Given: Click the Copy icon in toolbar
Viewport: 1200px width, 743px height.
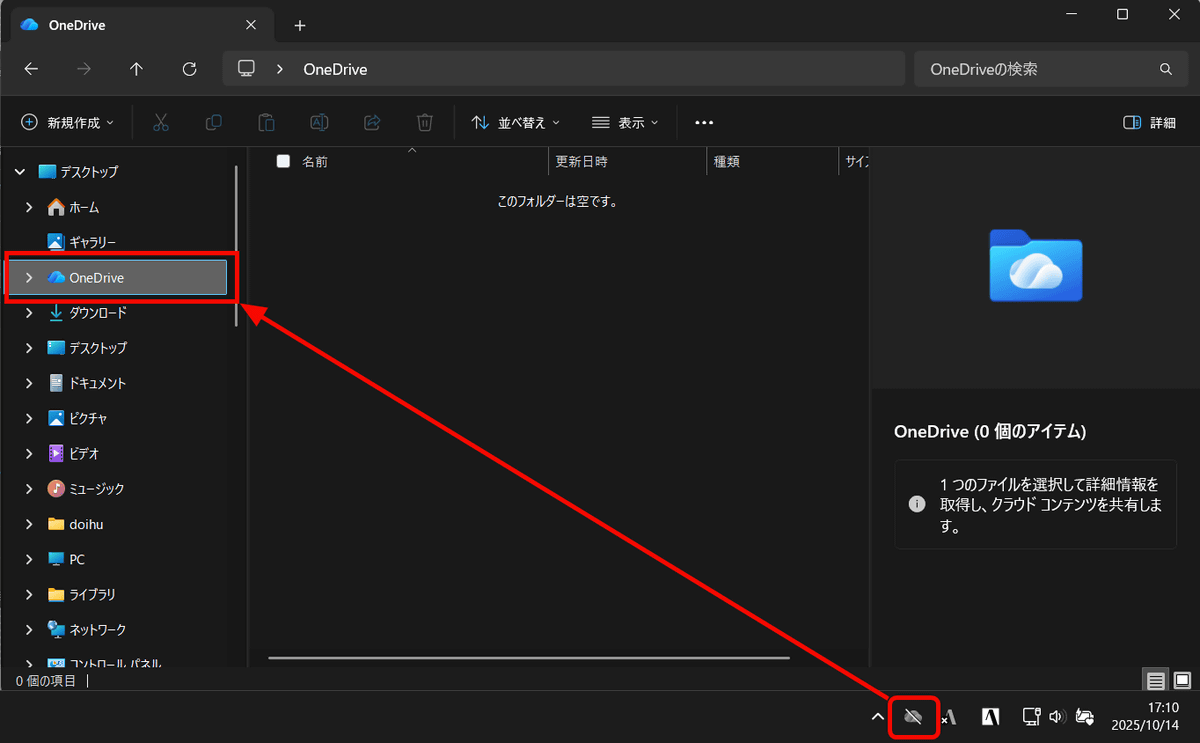Looking at the screenshot, I should coord(213,122).
